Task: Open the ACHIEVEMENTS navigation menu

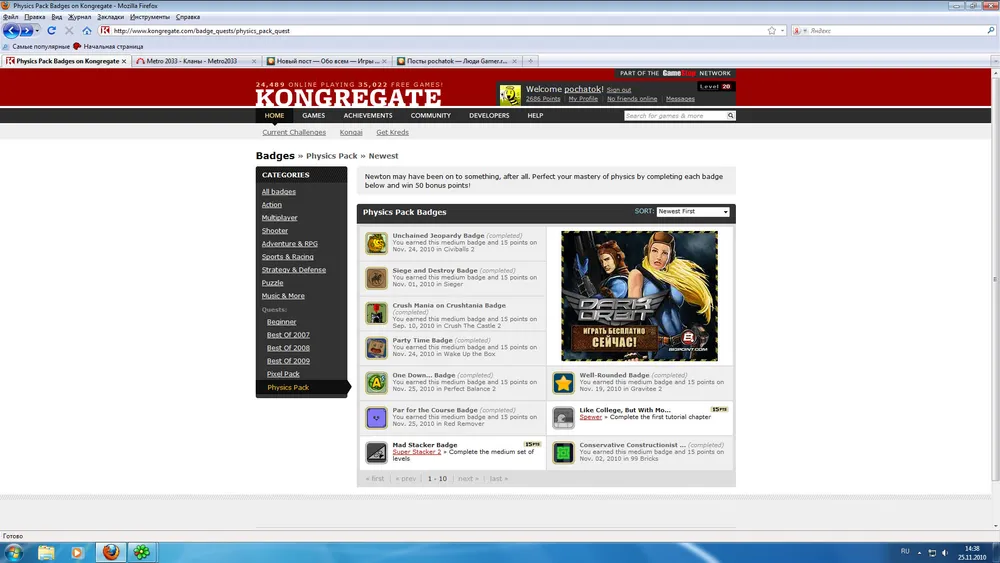Action: point(368,116)
